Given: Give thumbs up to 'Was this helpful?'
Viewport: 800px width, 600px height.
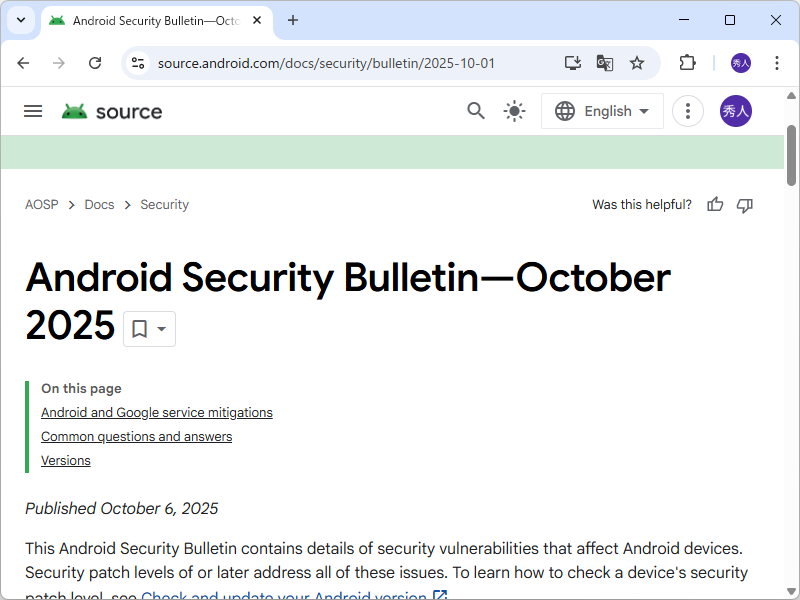Looking at the screenshot, I should tap(714, 204).
